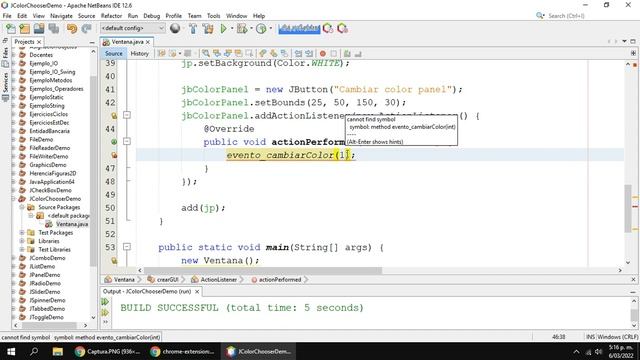Open the Files side tab
The width and height of the screenshot is (640, 360).
tap(5, 53)
